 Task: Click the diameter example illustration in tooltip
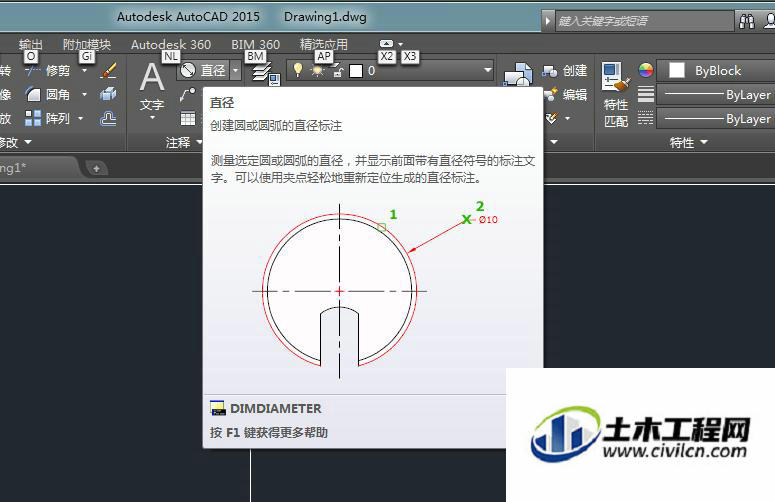tap(374, 290)
